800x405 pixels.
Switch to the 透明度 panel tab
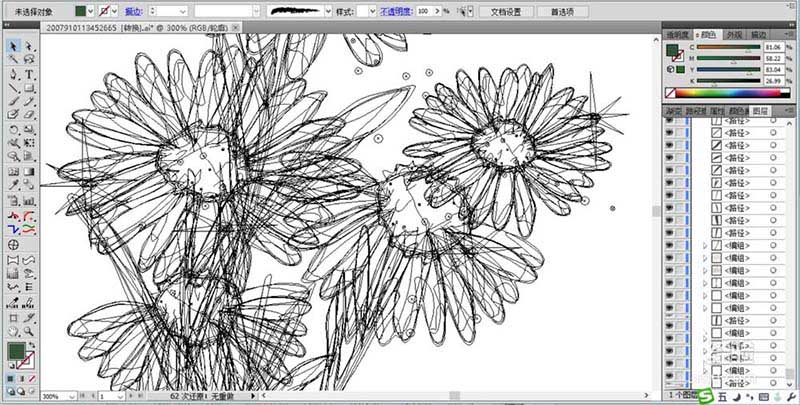point(678,35)
